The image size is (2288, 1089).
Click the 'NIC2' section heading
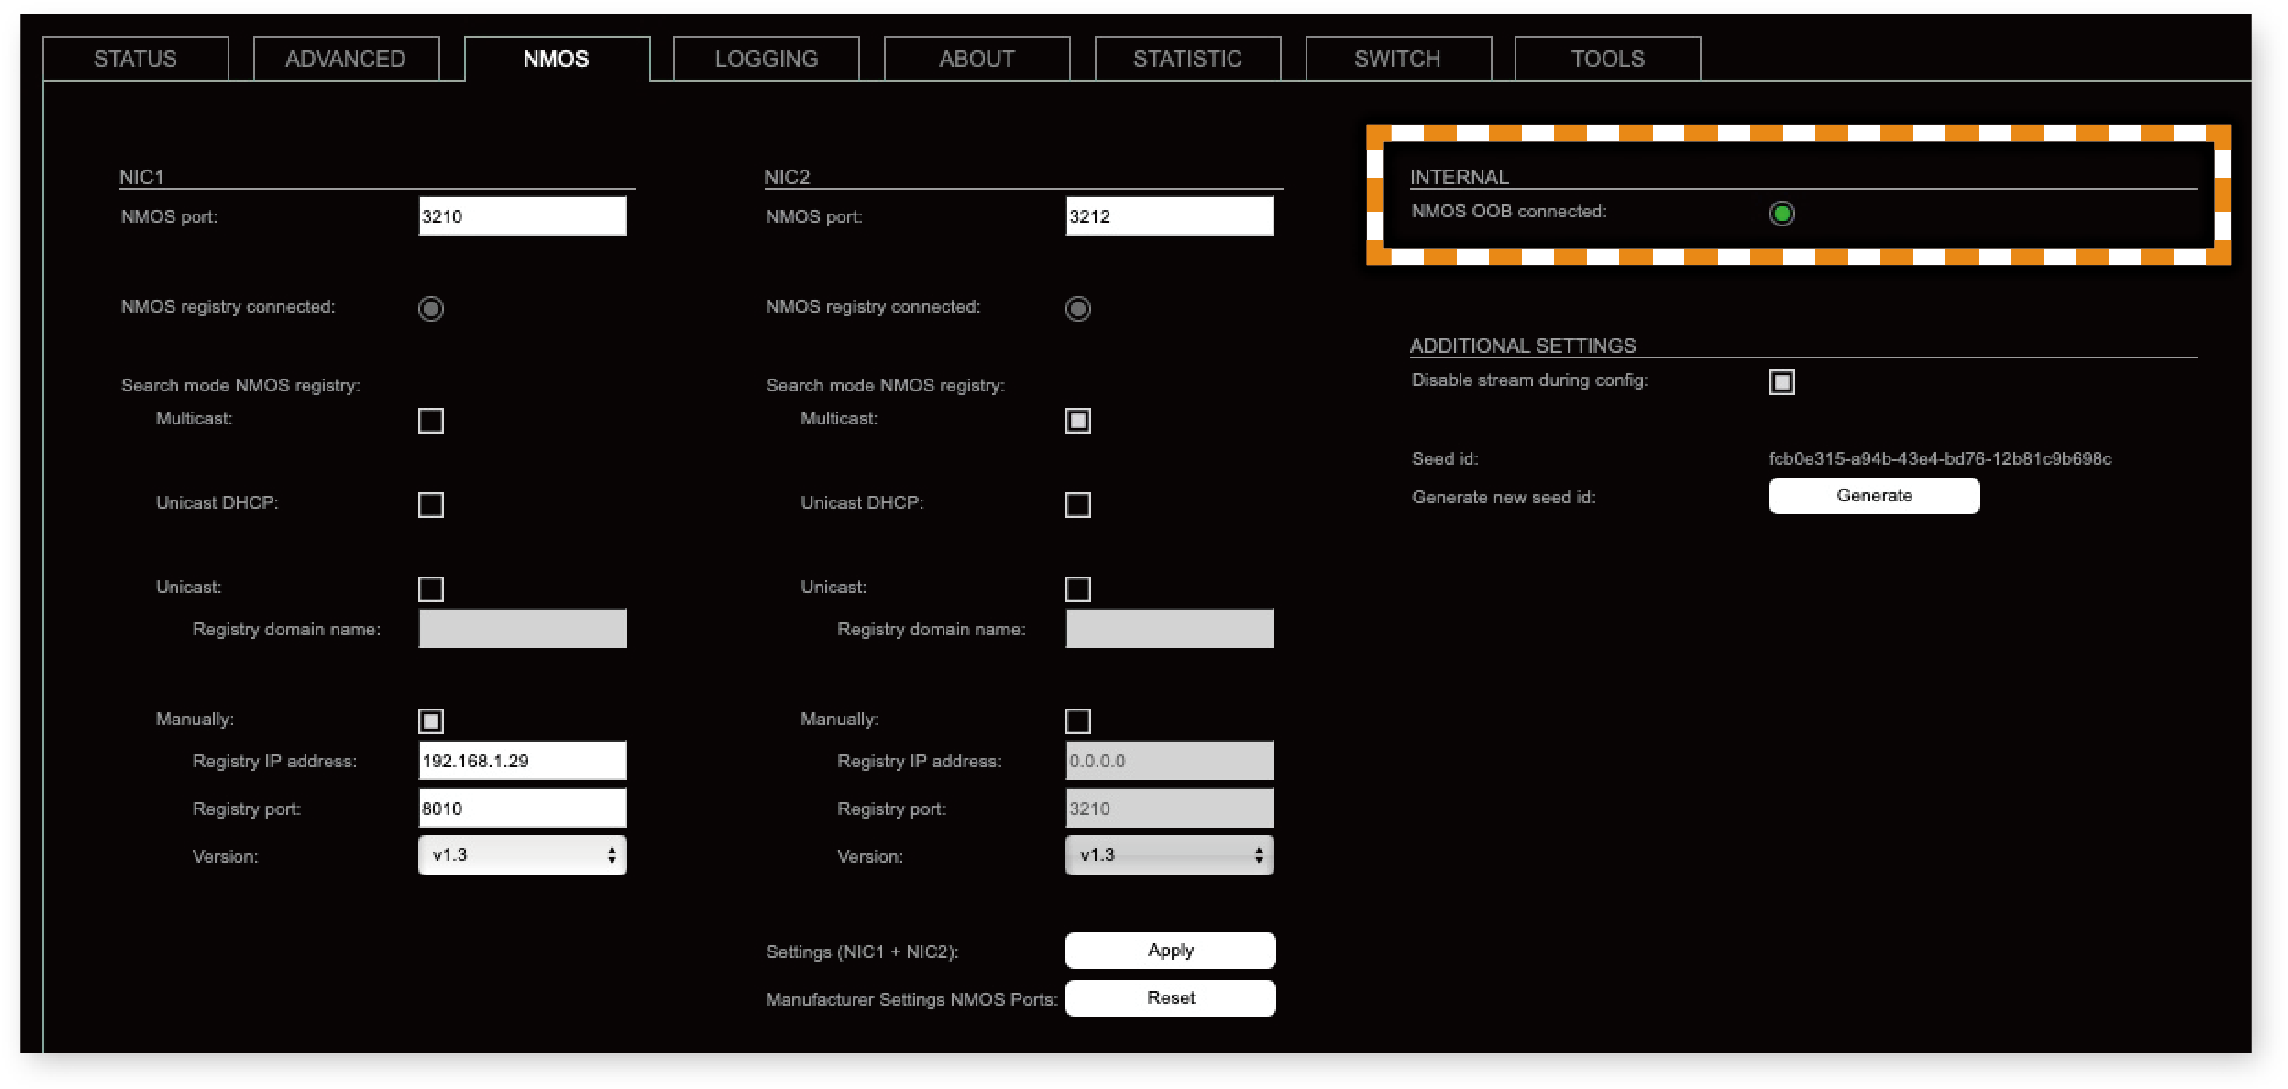pyautogui.click(x=787, y=177)
